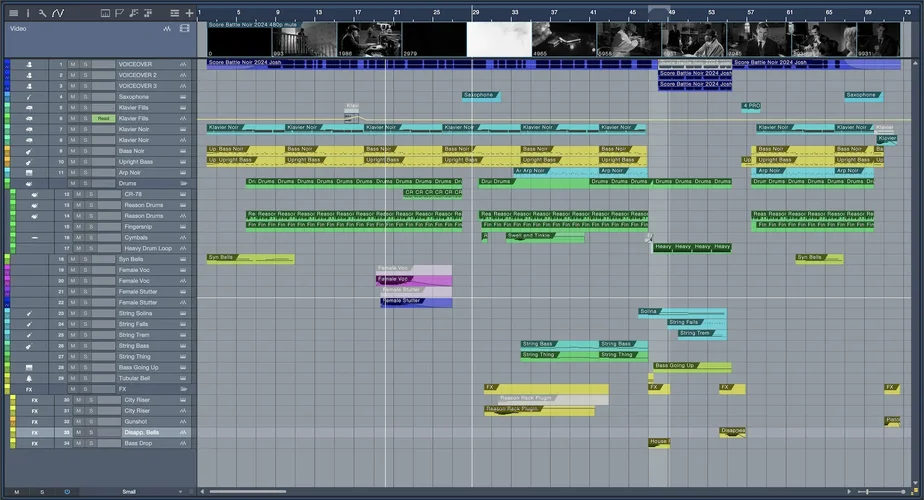Image resolution: width=924 pixels, height=500 pixels.
Task: Toggle the automation curve icon
Action: (58, 13)
